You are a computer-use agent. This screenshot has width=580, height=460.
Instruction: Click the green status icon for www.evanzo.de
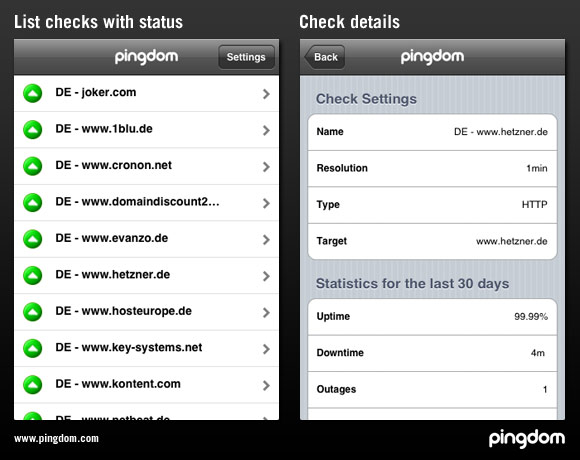coord(33,239)
